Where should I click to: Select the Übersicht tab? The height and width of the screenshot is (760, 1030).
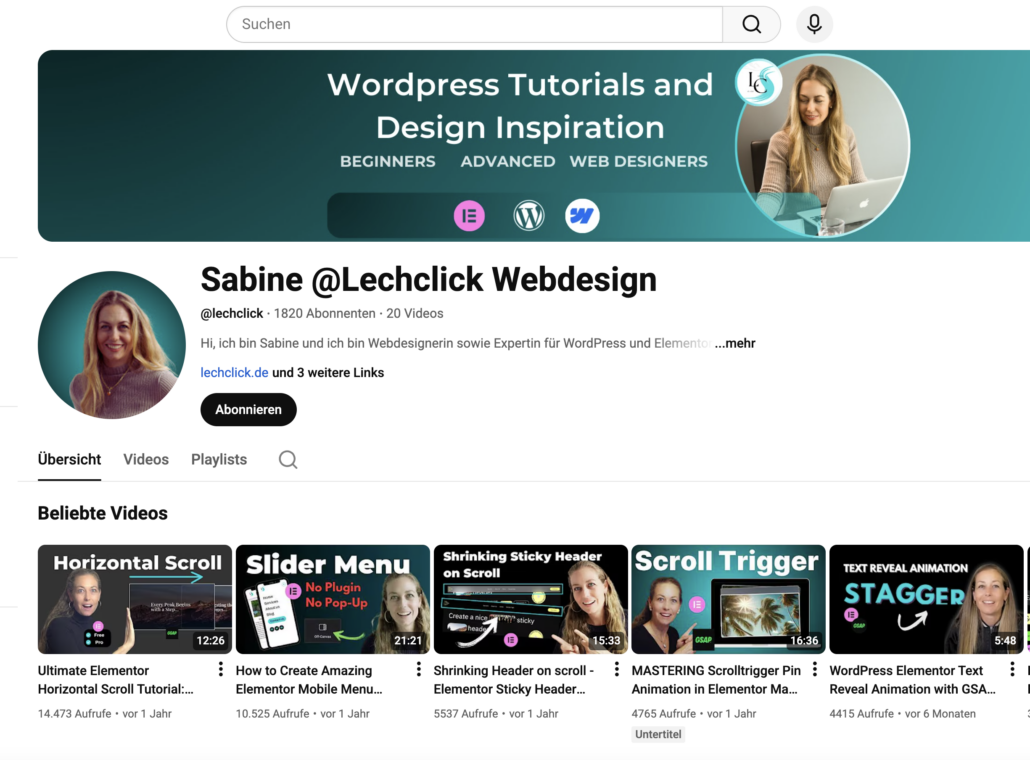[69, 460]
